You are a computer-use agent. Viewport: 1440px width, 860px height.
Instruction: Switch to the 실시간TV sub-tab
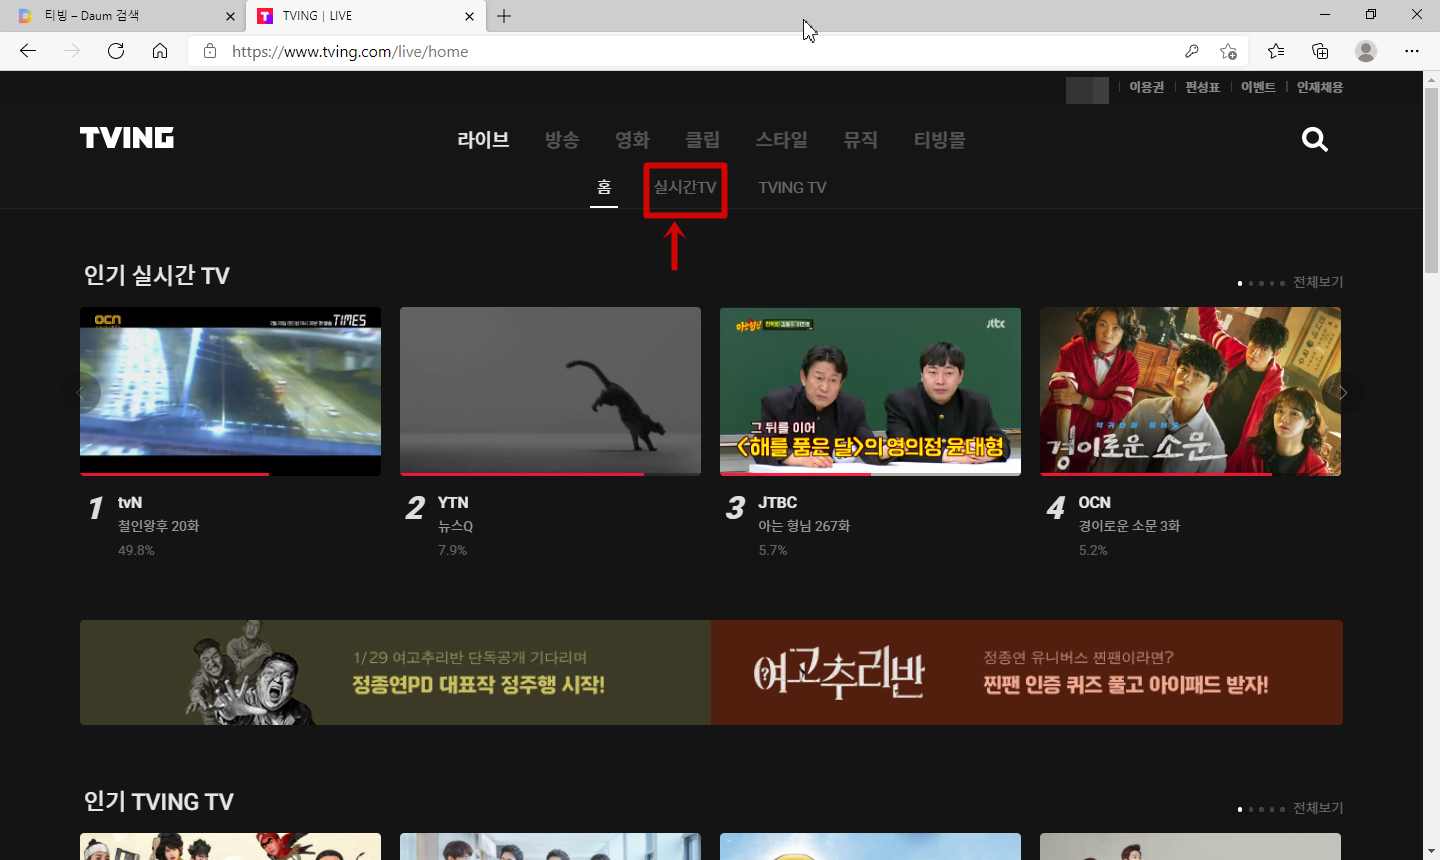685,188
